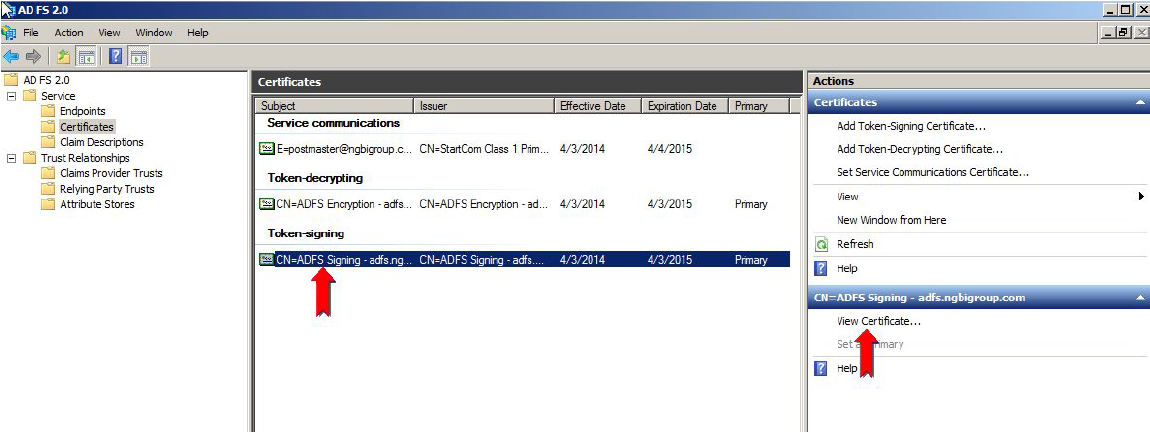Click the Back arrow toolbar icon
The height and width of the screenshot is (432, 1150).
point(11,56)
